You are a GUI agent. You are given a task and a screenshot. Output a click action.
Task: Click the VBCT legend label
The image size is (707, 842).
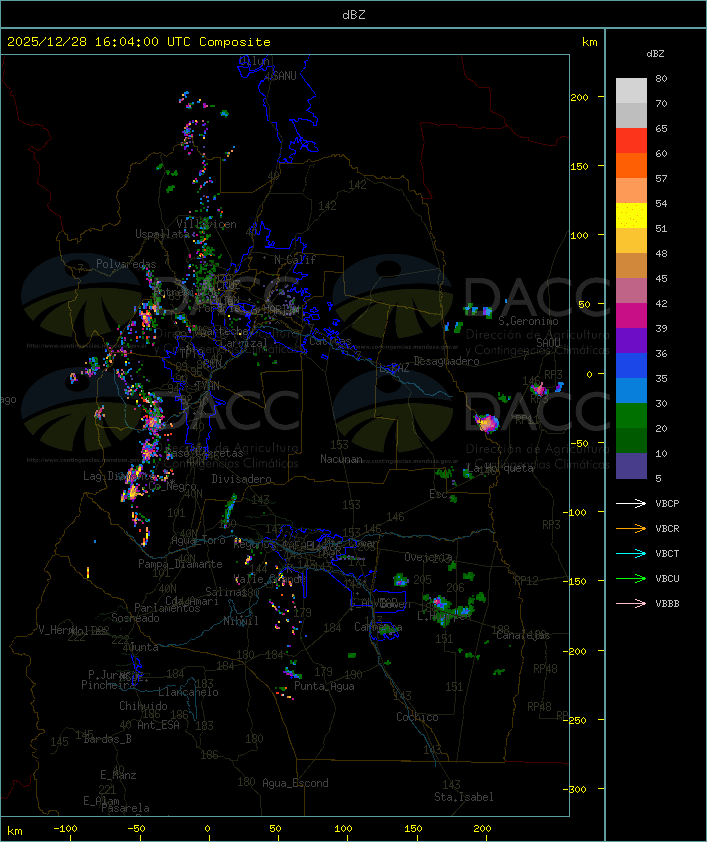[667, 554]
